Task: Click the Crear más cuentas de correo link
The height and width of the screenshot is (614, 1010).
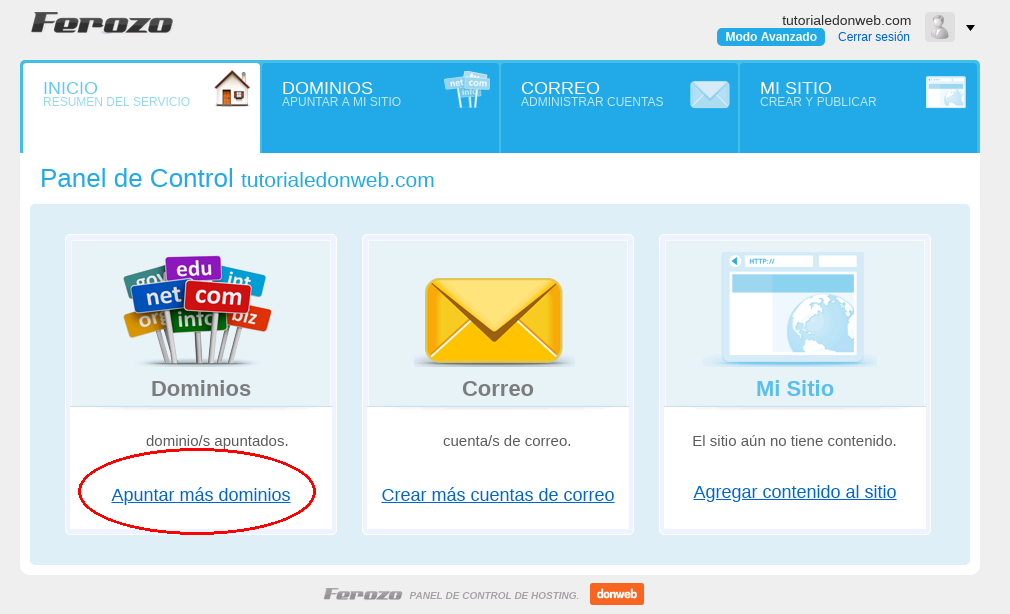Action: [498, 495]
